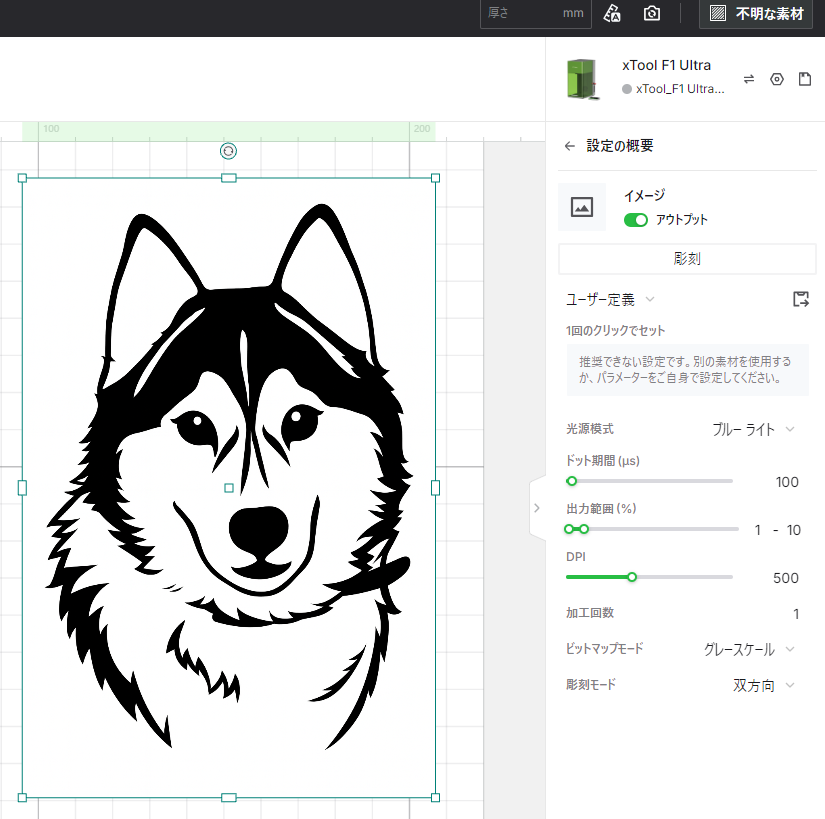The image size is (825, 819).
Task: Toggle the アウトプット output switch
Action: (x=636, y=220)
